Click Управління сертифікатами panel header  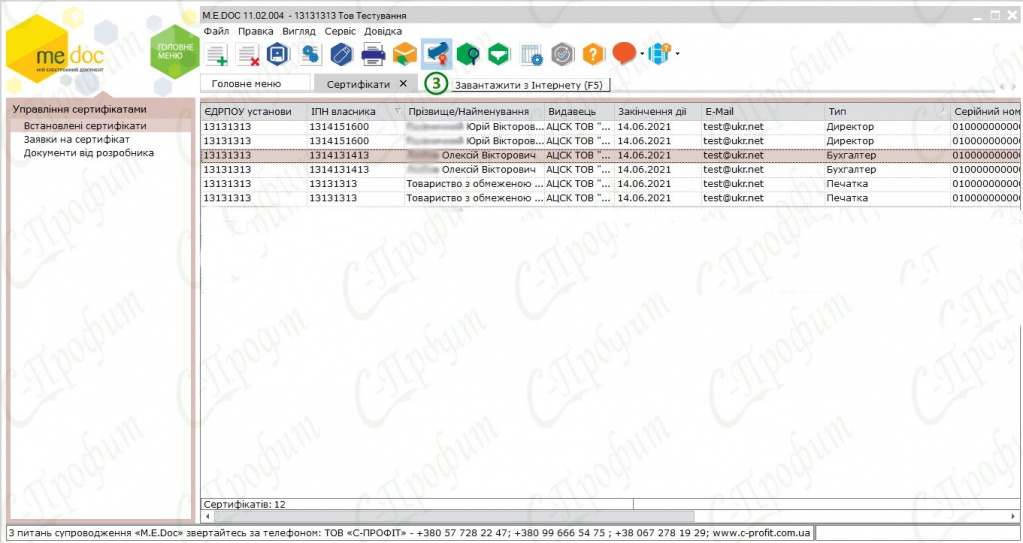[x=80, y=109]
